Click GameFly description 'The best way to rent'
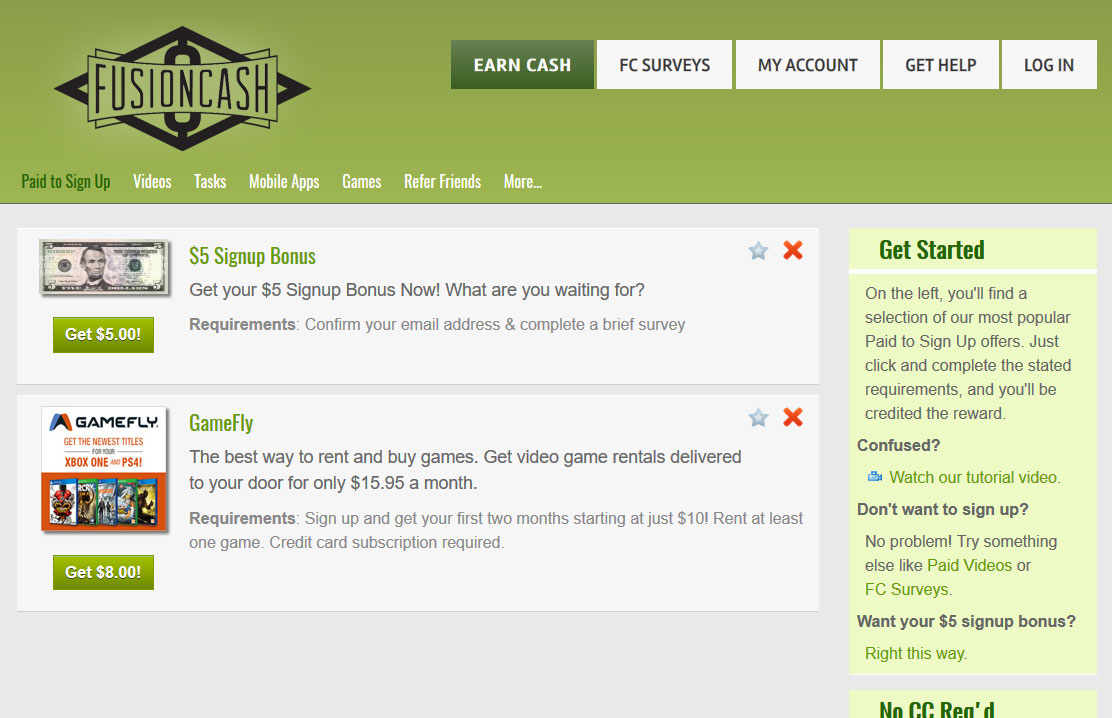Screen dimensions: 1112x718 tap(465, 470)
